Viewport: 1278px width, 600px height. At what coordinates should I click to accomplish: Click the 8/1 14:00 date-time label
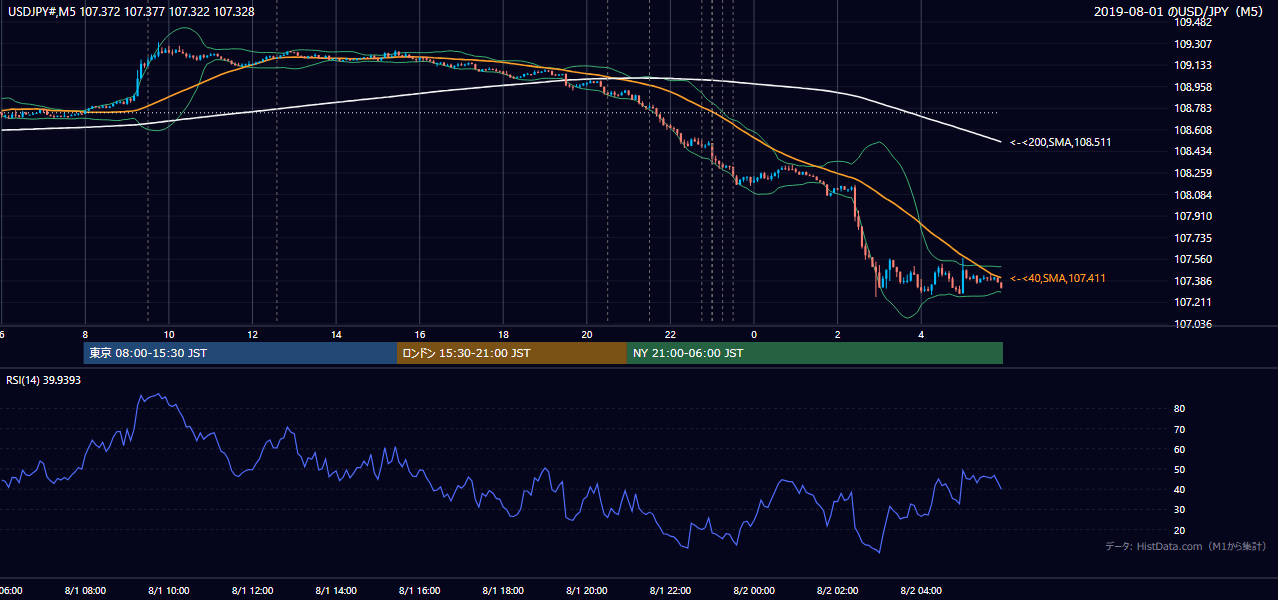tap(336, 591)
